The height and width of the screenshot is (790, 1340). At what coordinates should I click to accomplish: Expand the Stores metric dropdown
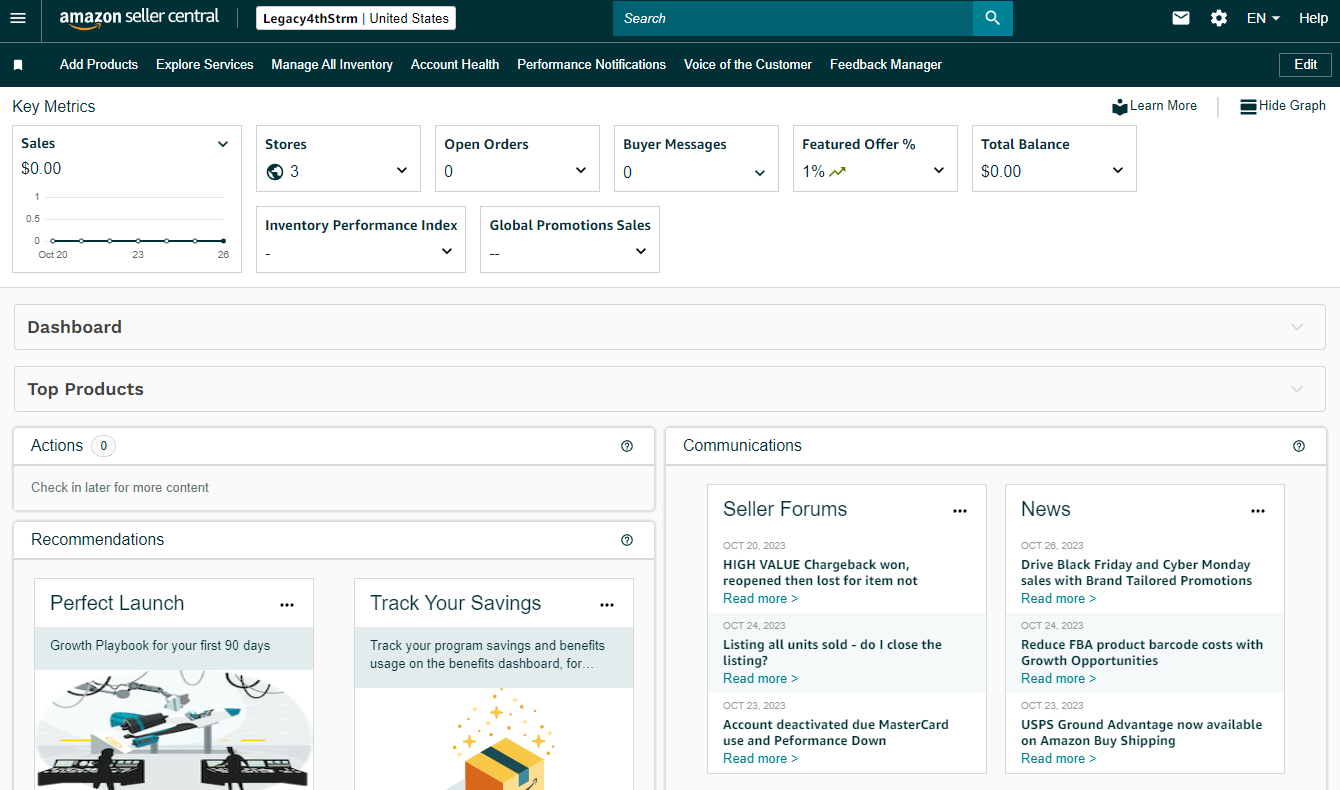(x=402, y=170)
